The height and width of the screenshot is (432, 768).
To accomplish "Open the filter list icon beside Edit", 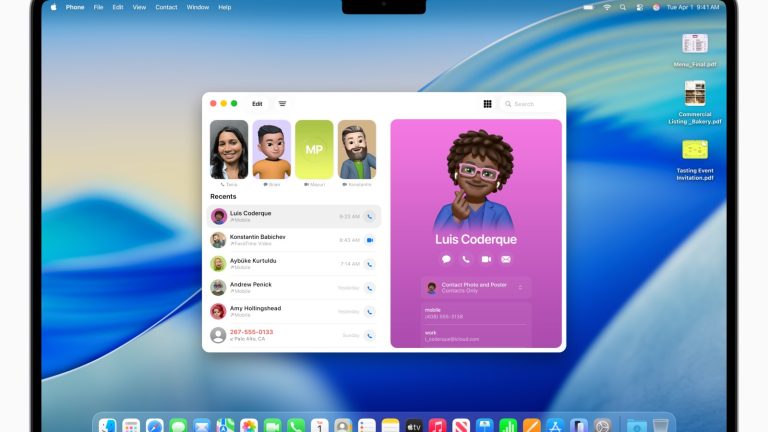I will (282, 104).
